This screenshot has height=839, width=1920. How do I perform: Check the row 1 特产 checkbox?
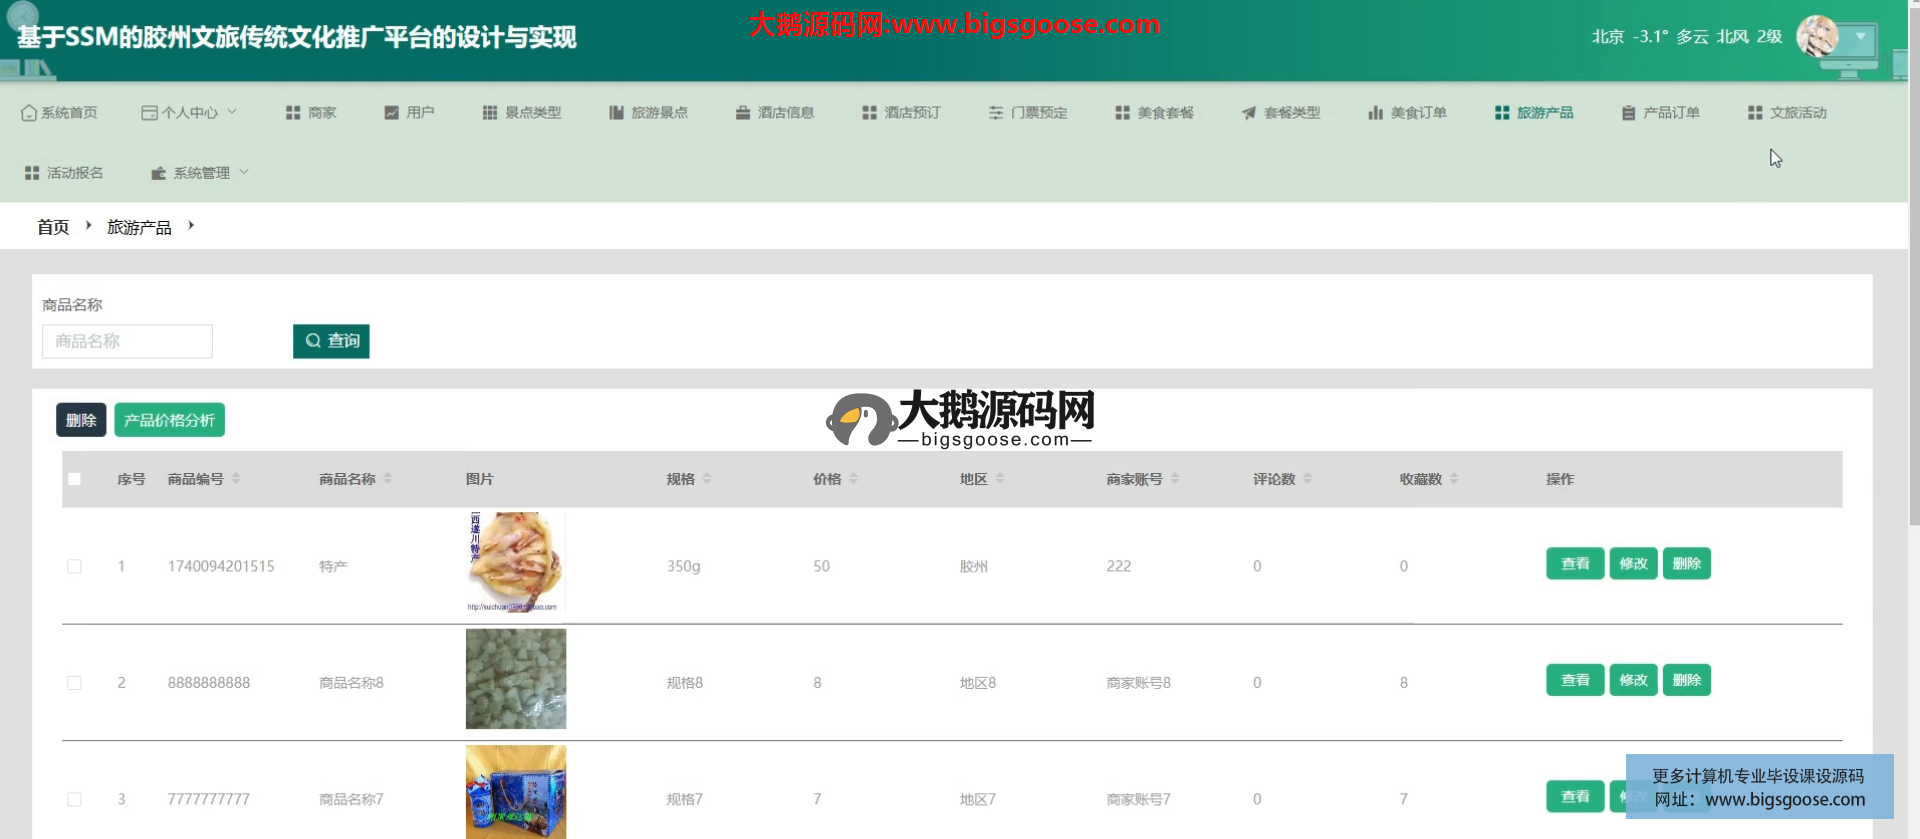tap(74, 566)
